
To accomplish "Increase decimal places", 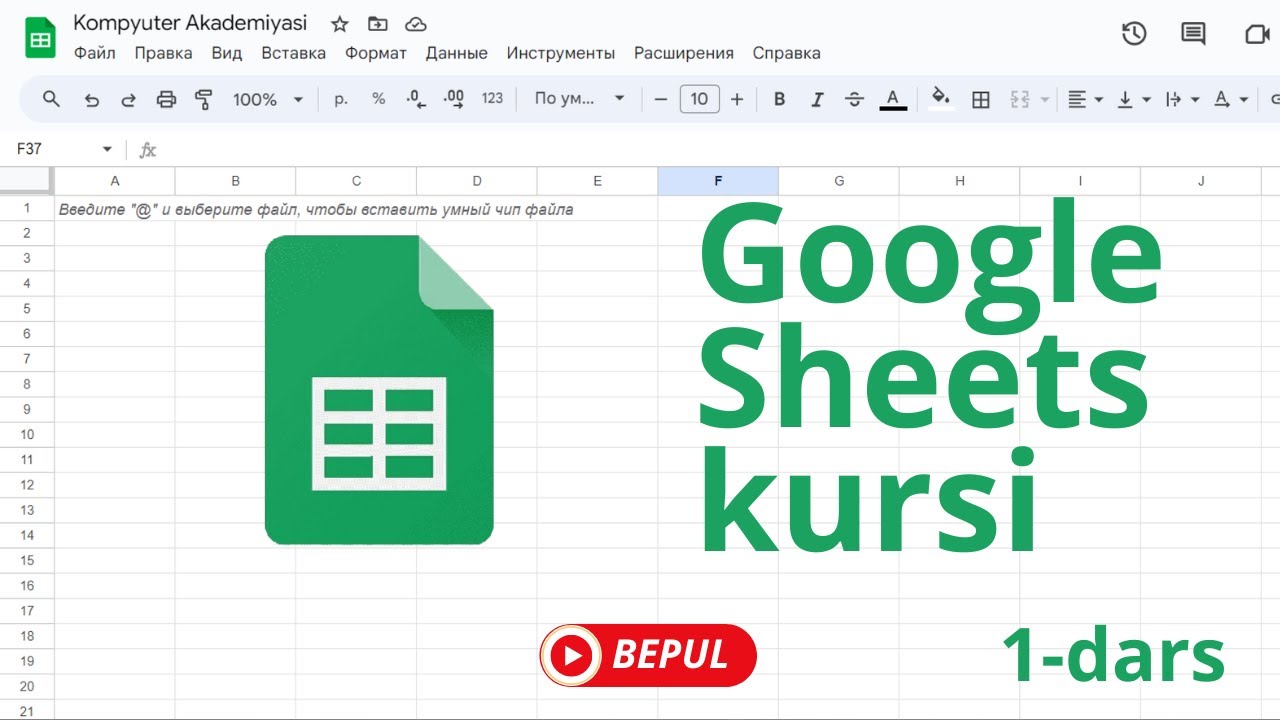I will click(454, 99).
